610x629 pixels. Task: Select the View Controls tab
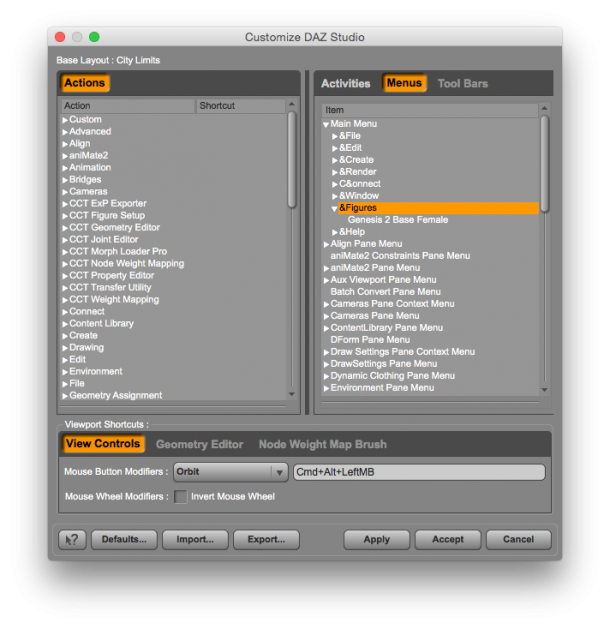click(x=103, y=444)
